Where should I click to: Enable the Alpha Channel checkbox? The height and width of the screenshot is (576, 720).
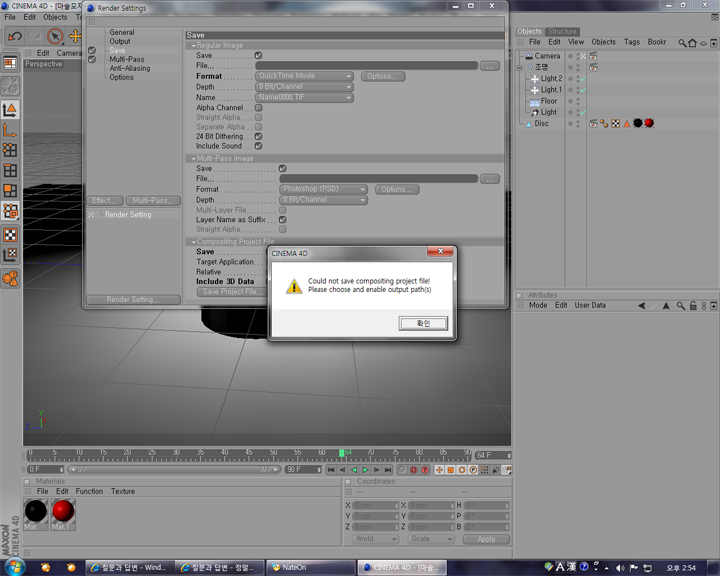[259, 108]
